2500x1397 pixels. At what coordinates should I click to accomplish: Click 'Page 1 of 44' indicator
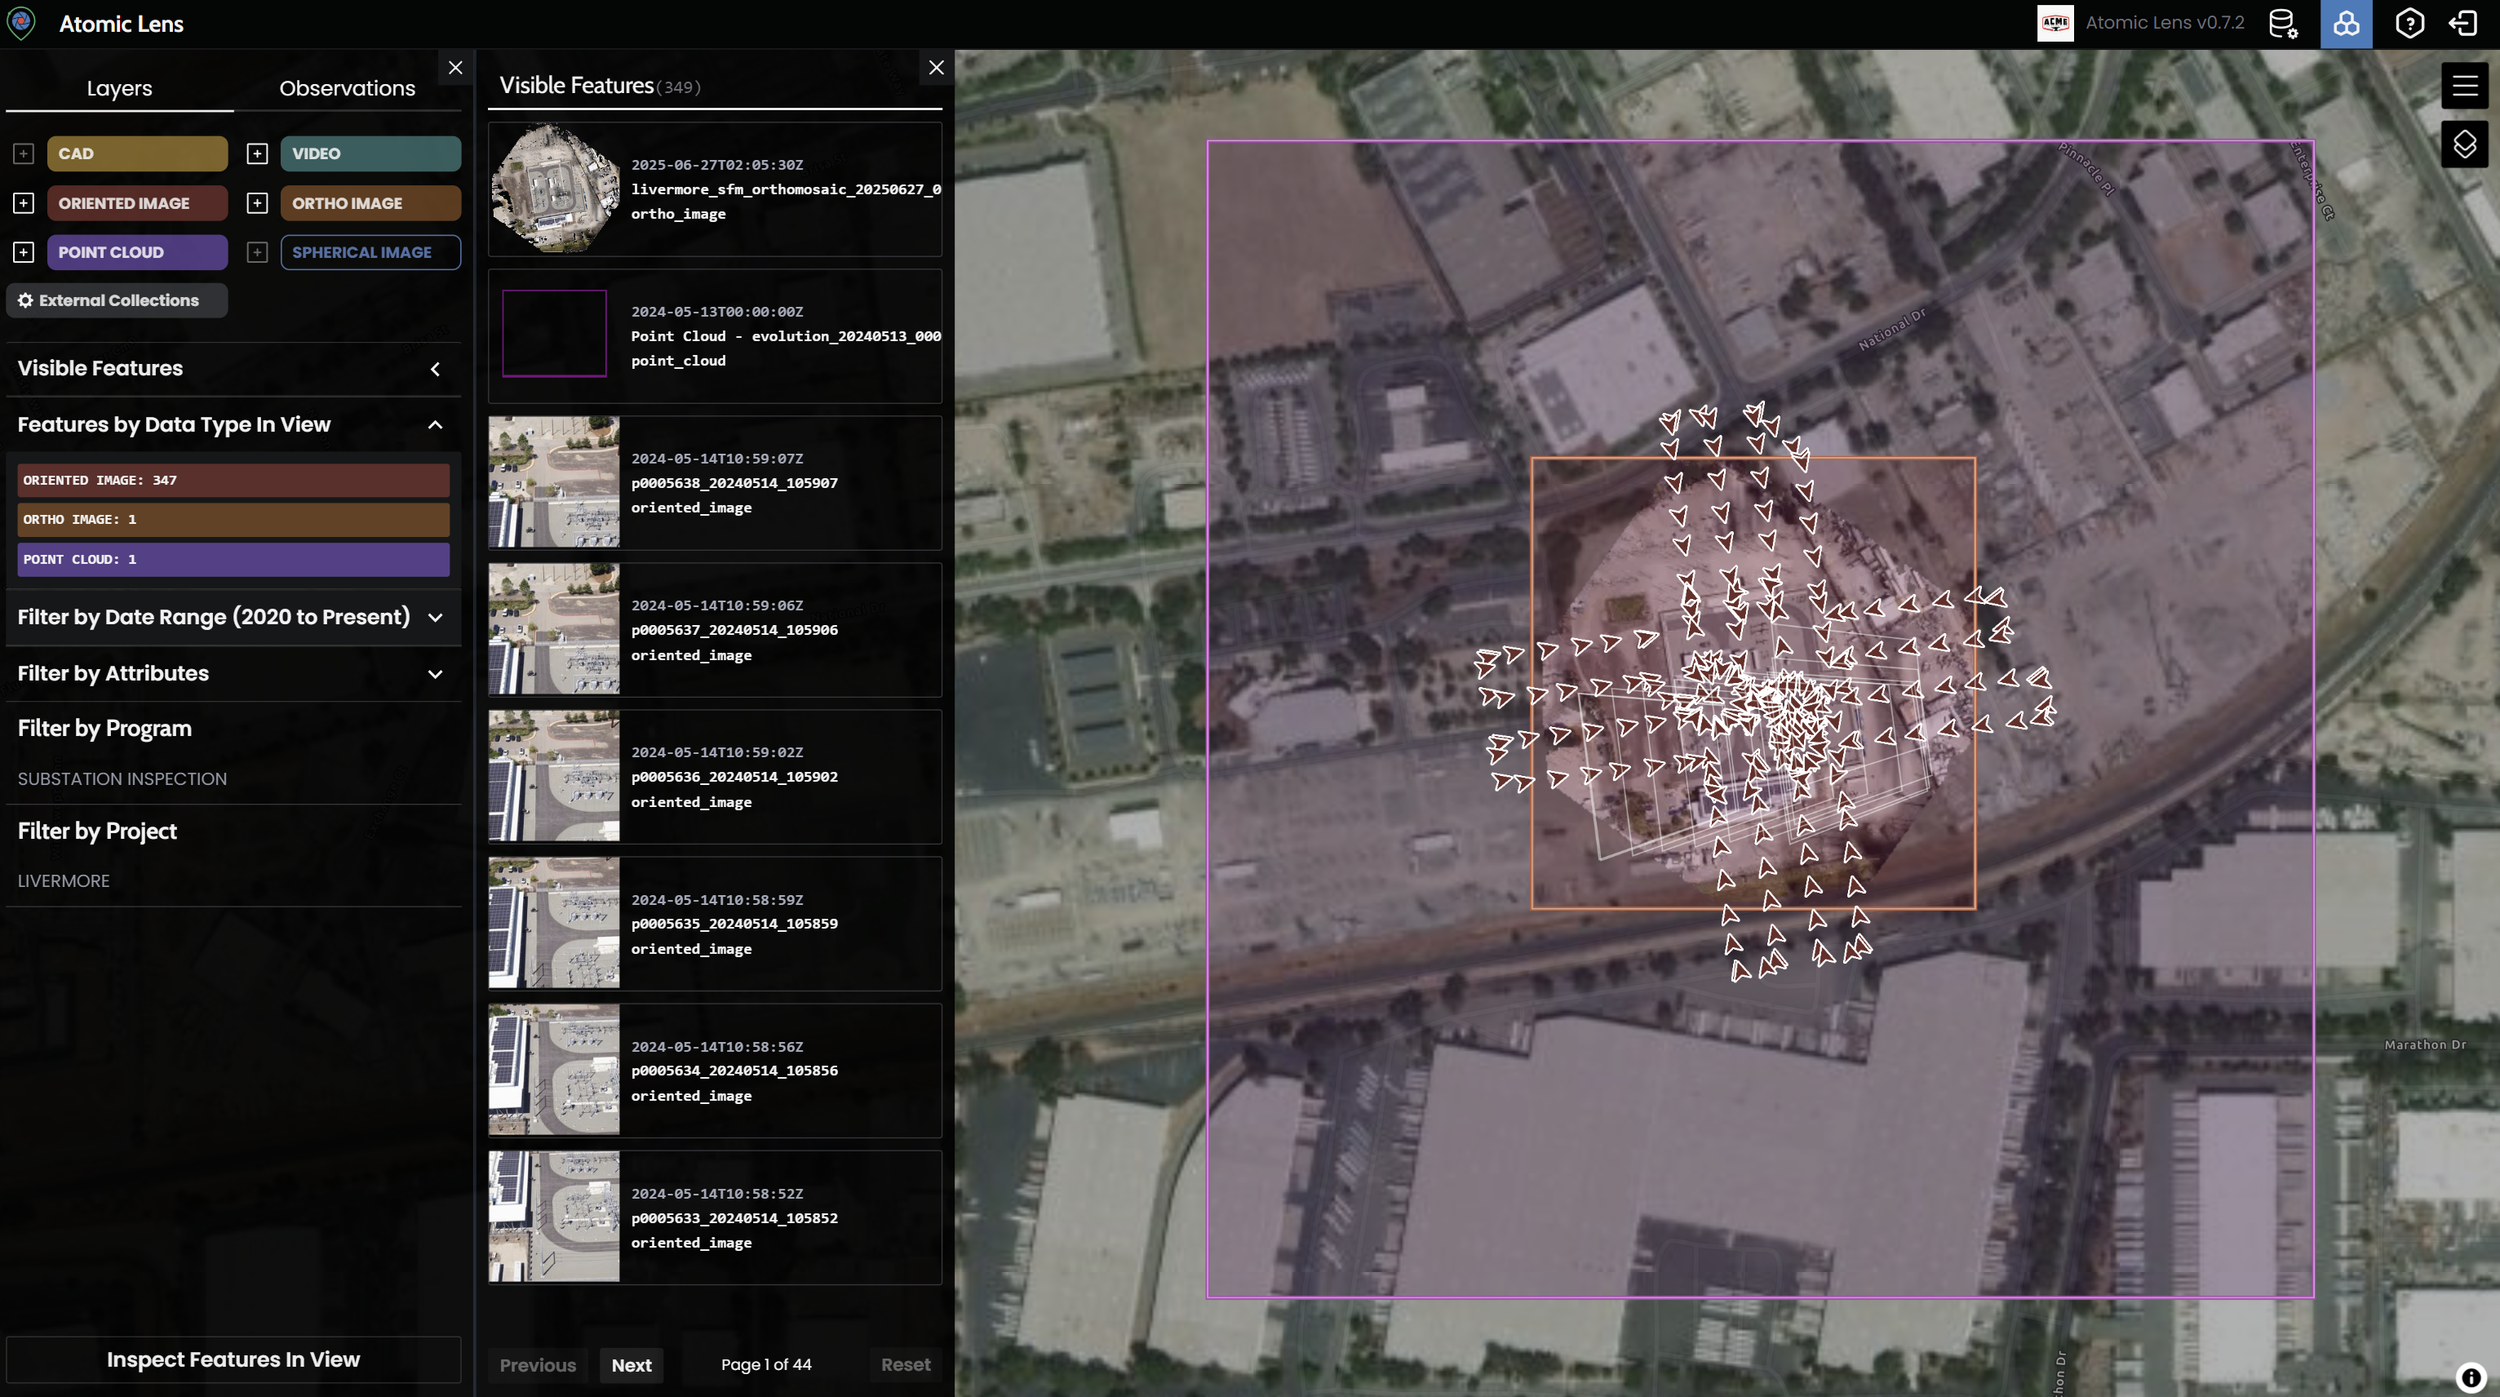[766, 1365]
